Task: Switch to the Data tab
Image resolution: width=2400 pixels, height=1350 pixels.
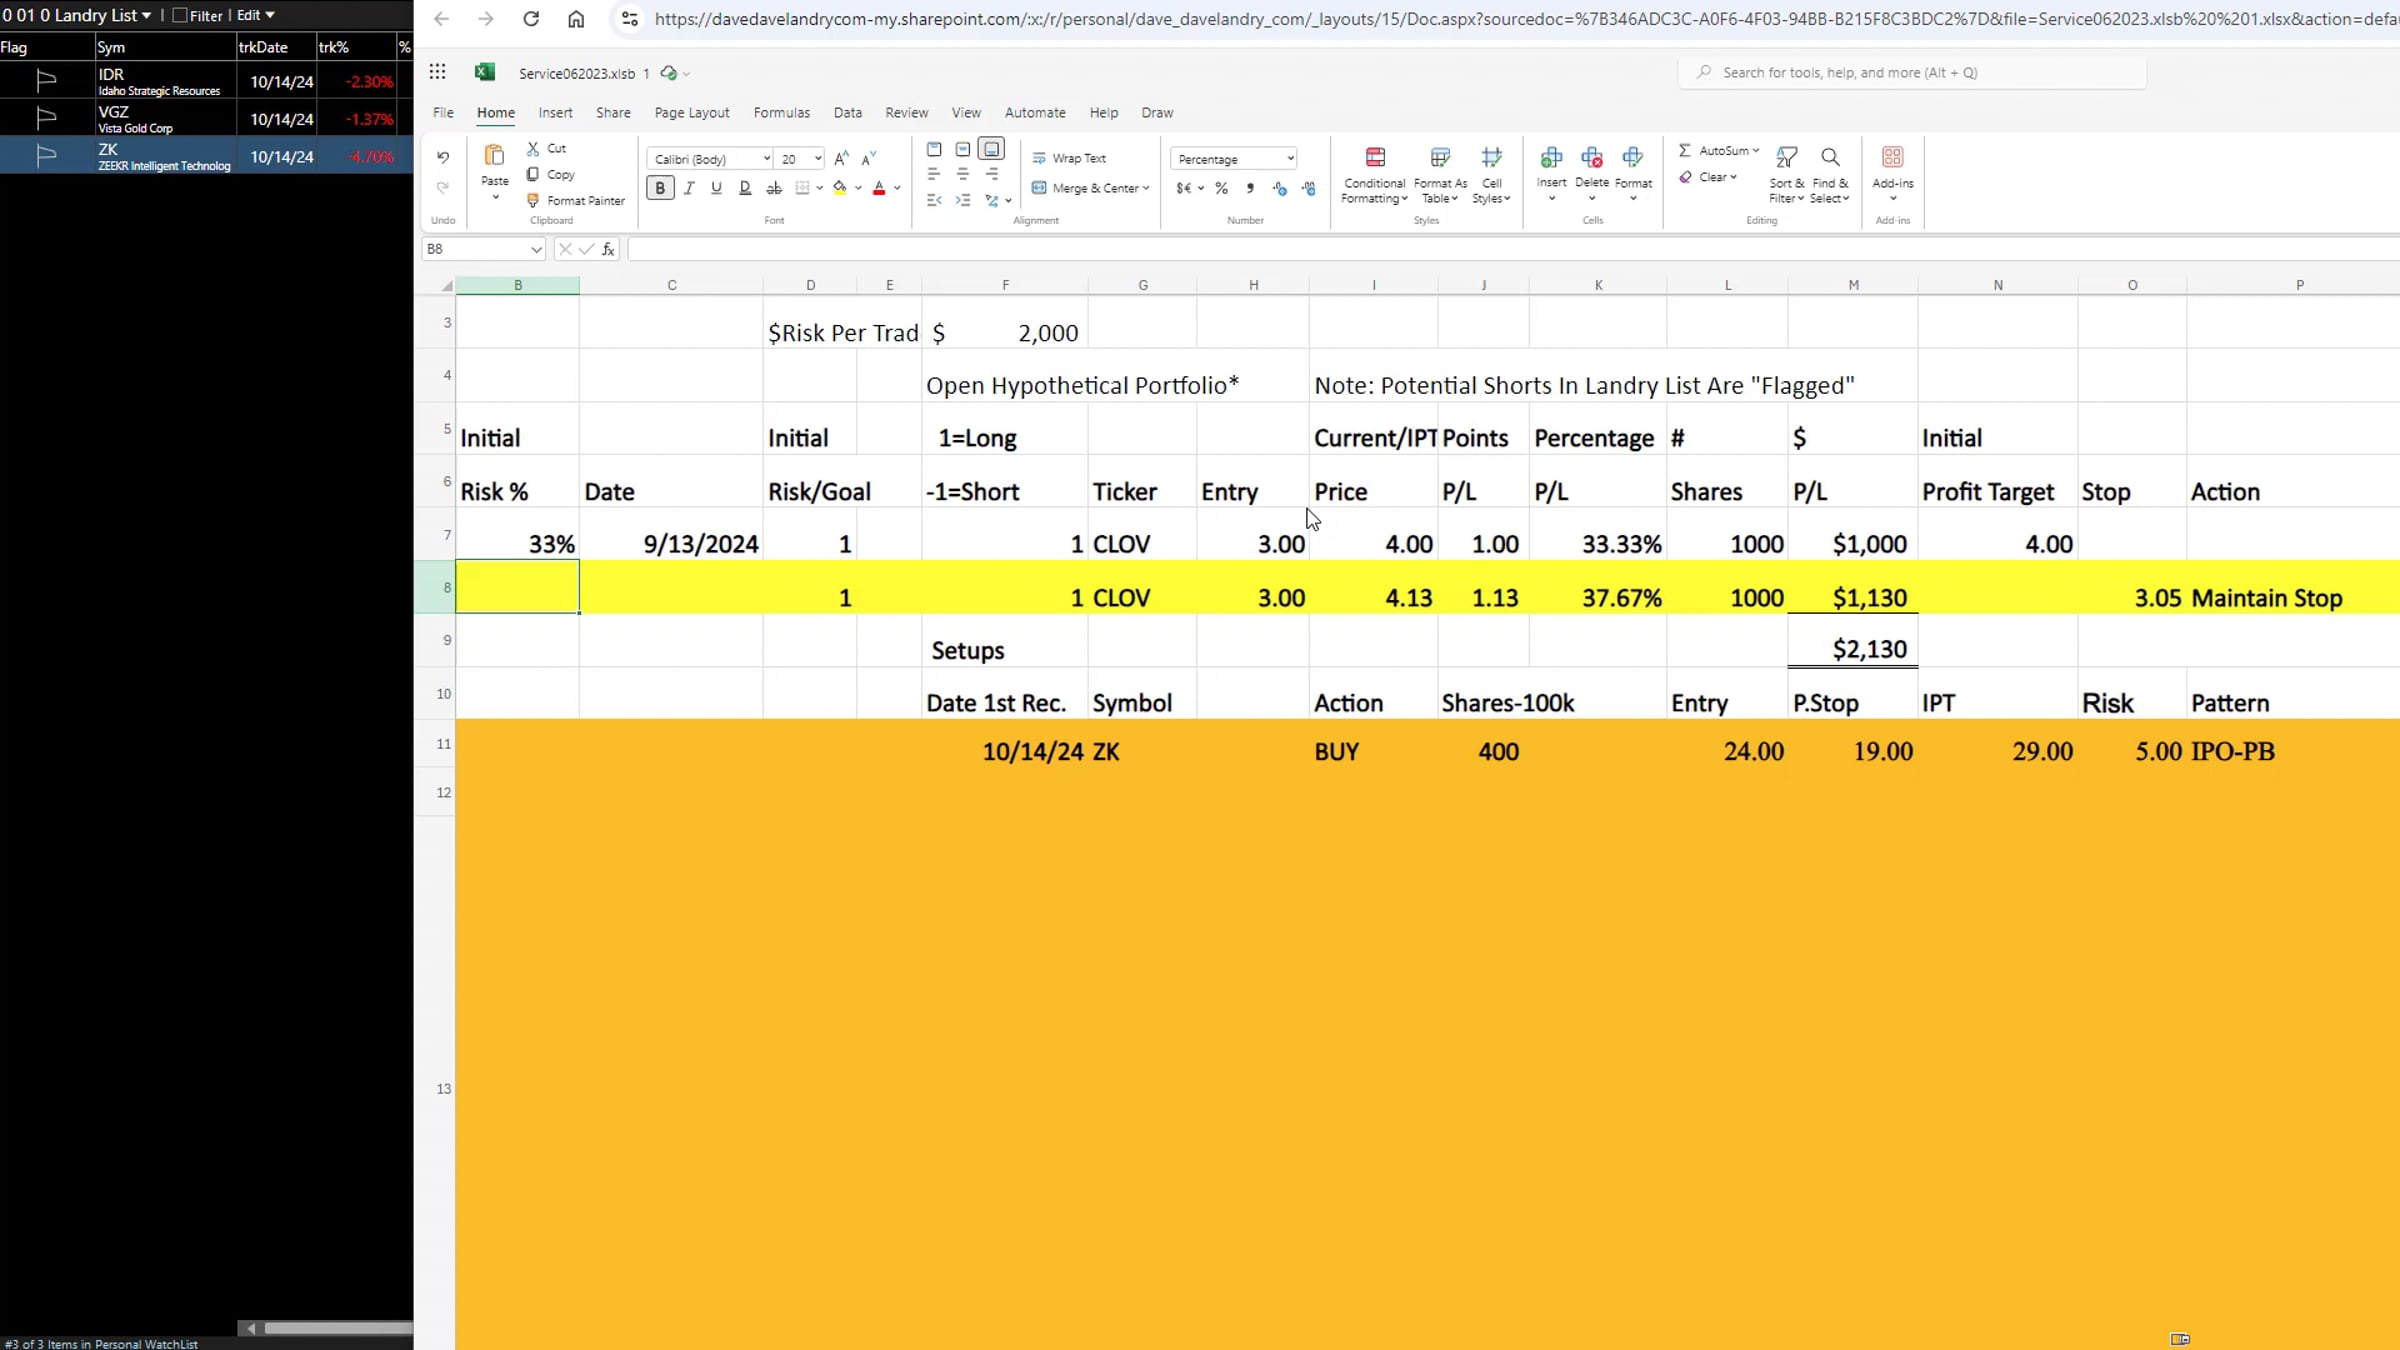Action: click(848, 113)
